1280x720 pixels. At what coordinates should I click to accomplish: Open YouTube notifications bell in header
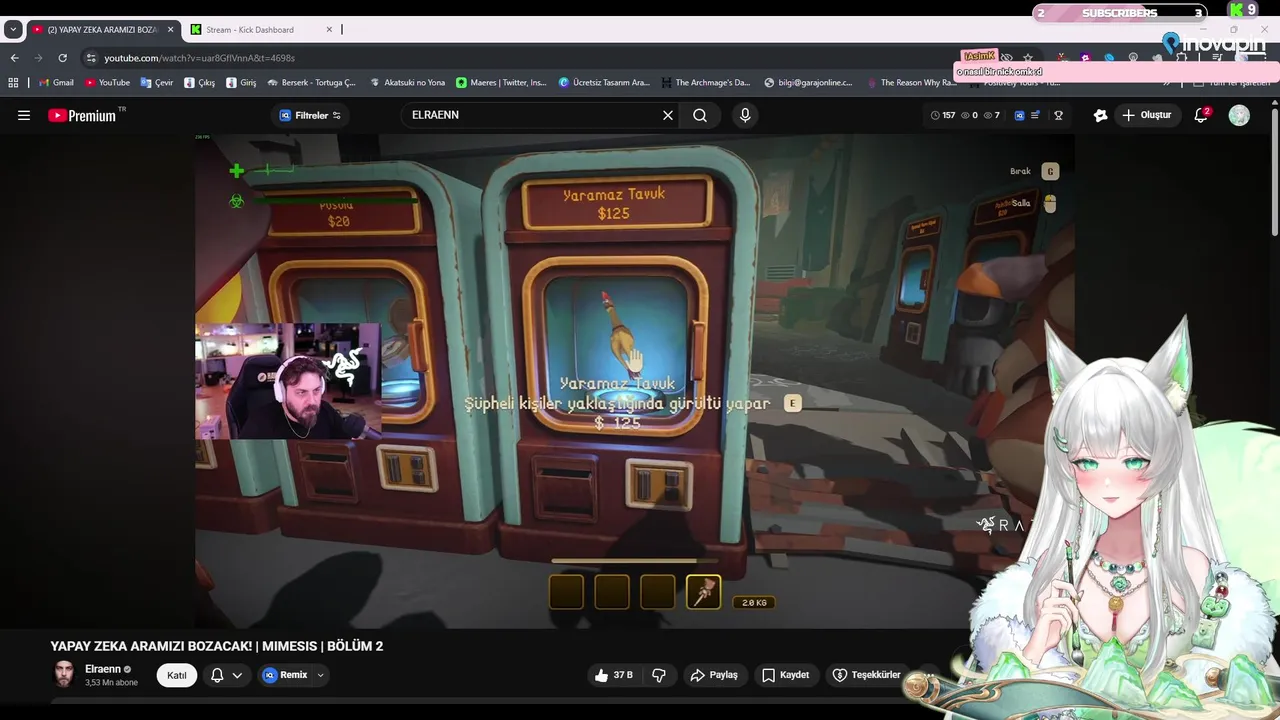(1201, 115)
